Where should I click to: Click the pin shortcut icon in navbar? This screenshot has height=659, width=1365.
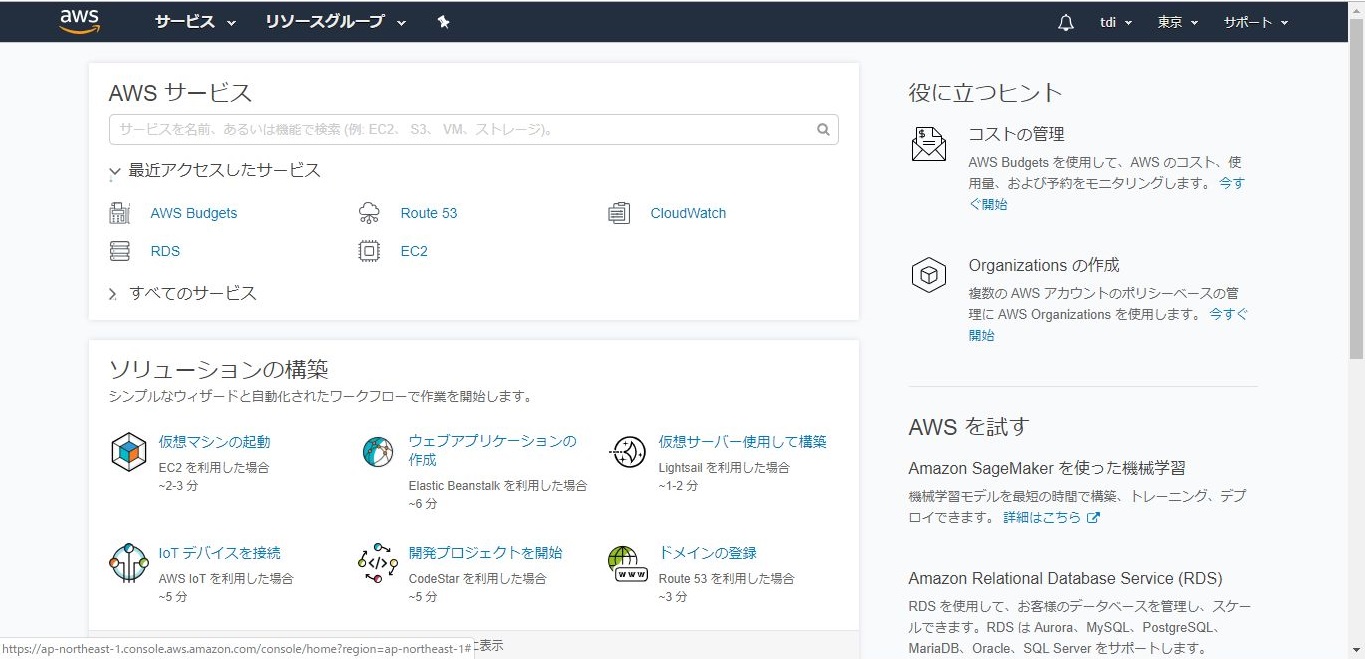point(443,22)
